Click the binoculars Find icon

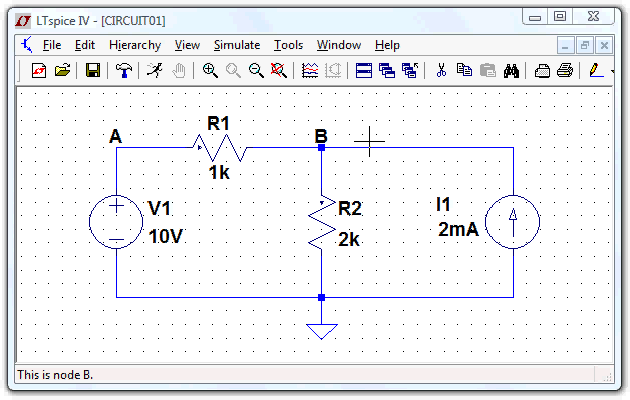click(512, 70)
